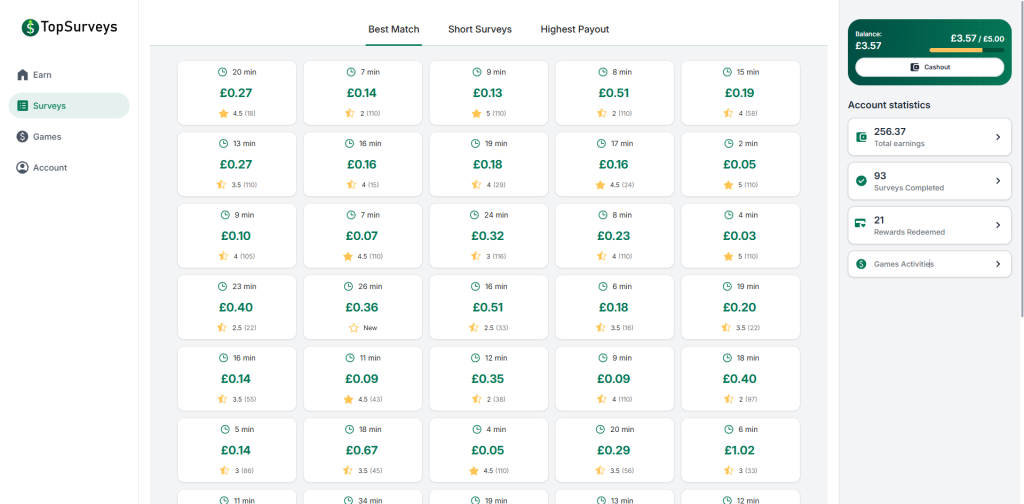Viewport: 1024px width, 504px height.
Task: Click the £3.57 balance amount under Balance label
Action: (869, 46)
